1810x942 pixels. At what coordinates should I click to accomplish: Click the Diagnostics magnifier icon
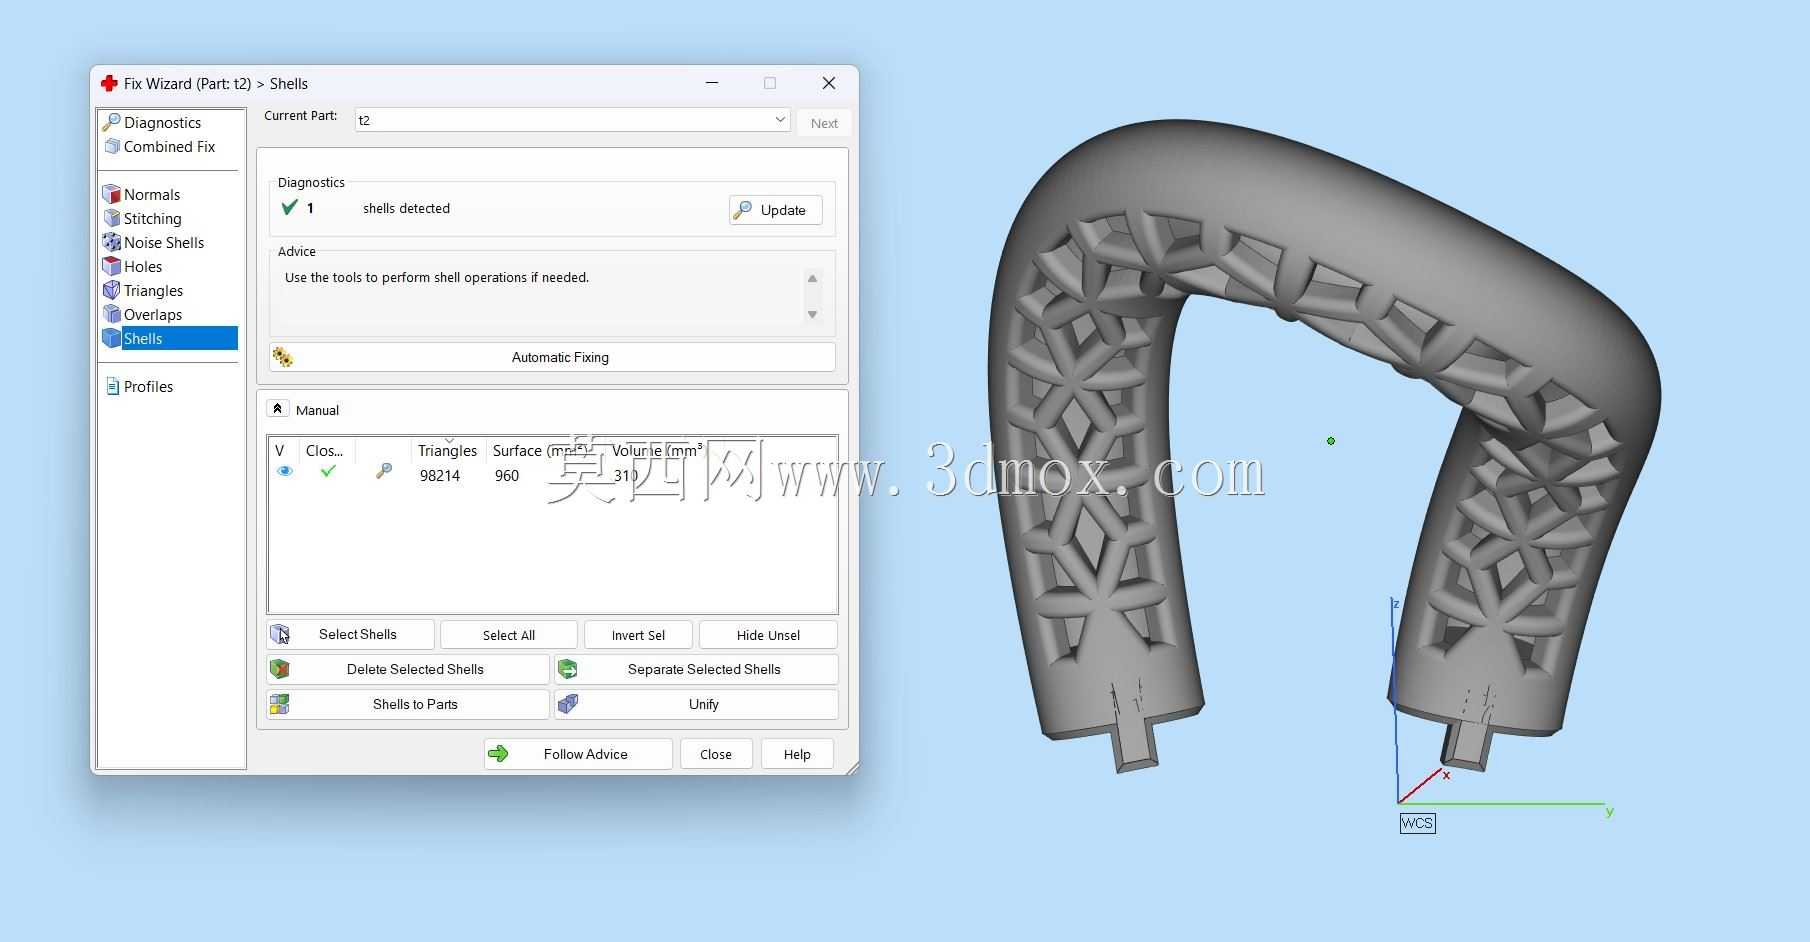point(112,122)
